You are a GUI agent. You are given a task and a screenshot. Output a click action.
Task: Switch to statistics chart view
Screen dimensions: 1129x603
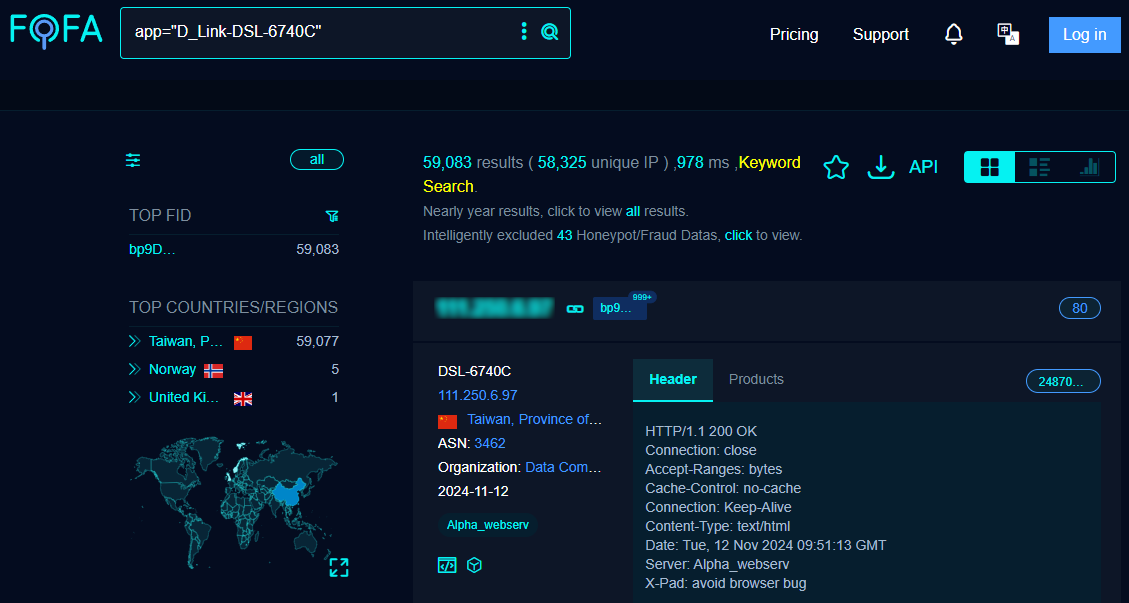click(x=1089, y=167)
